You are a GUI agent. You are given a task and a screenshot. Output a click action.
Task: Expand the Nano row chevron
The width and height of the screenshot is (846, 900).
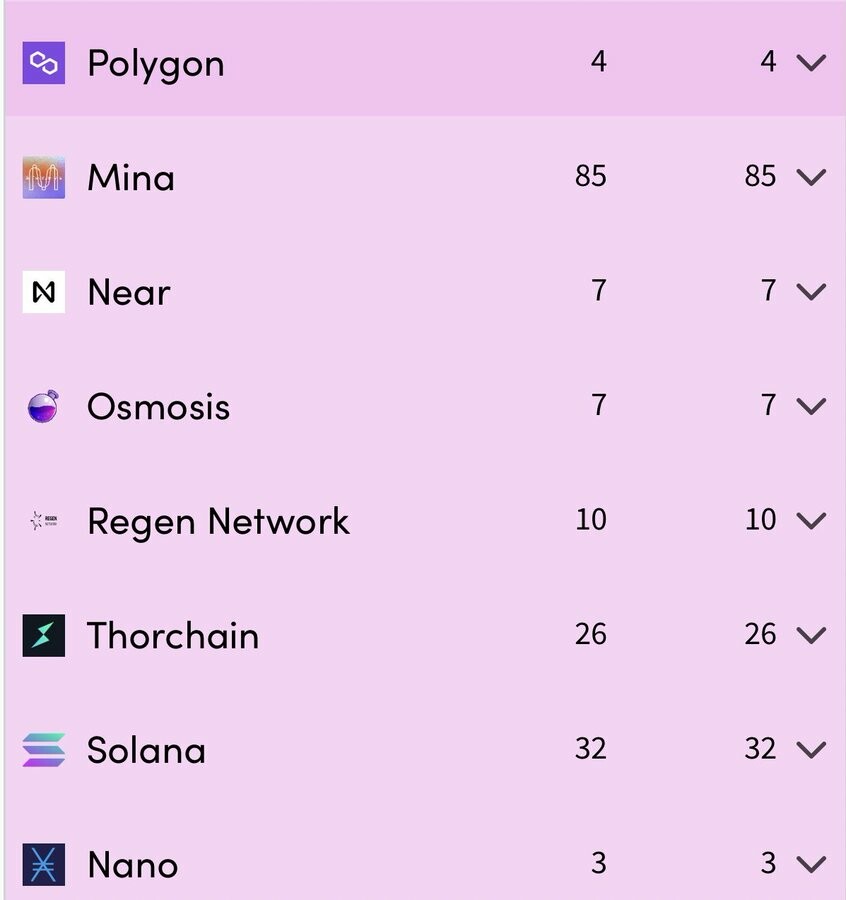[x=810, y=864]
